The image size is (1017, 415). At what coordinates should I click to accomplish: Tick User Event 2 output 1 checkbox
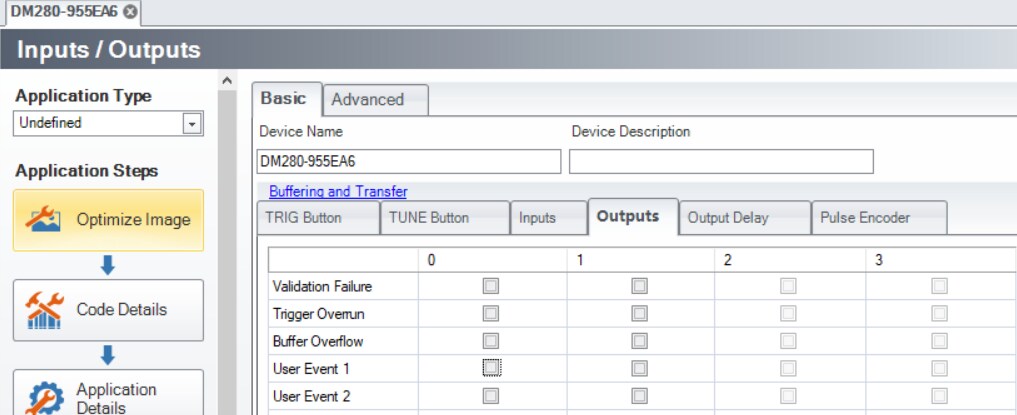tap(640, 396)
